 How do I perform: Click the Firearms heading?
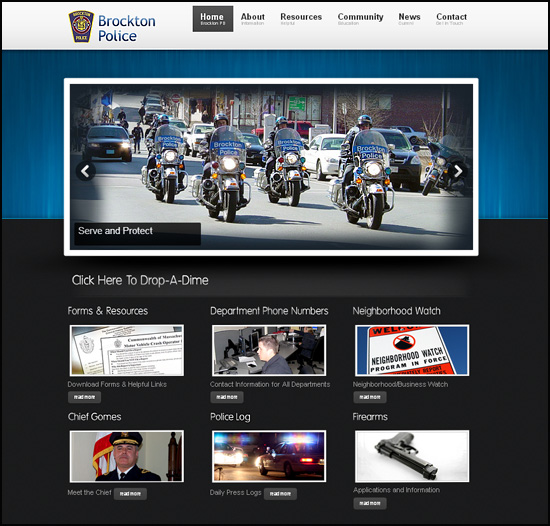click(x=370, y=417)
